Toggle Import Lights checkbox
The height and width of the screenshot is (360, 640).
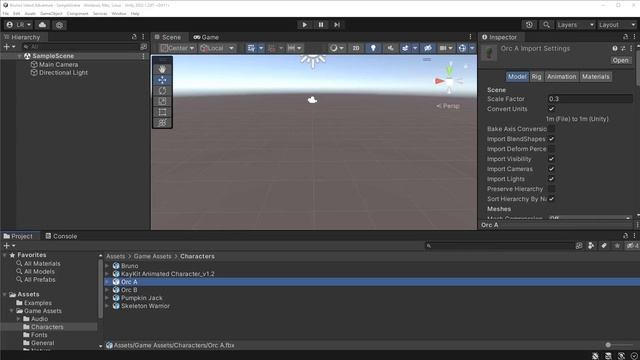pyautogui.click(x=551, y=179)
